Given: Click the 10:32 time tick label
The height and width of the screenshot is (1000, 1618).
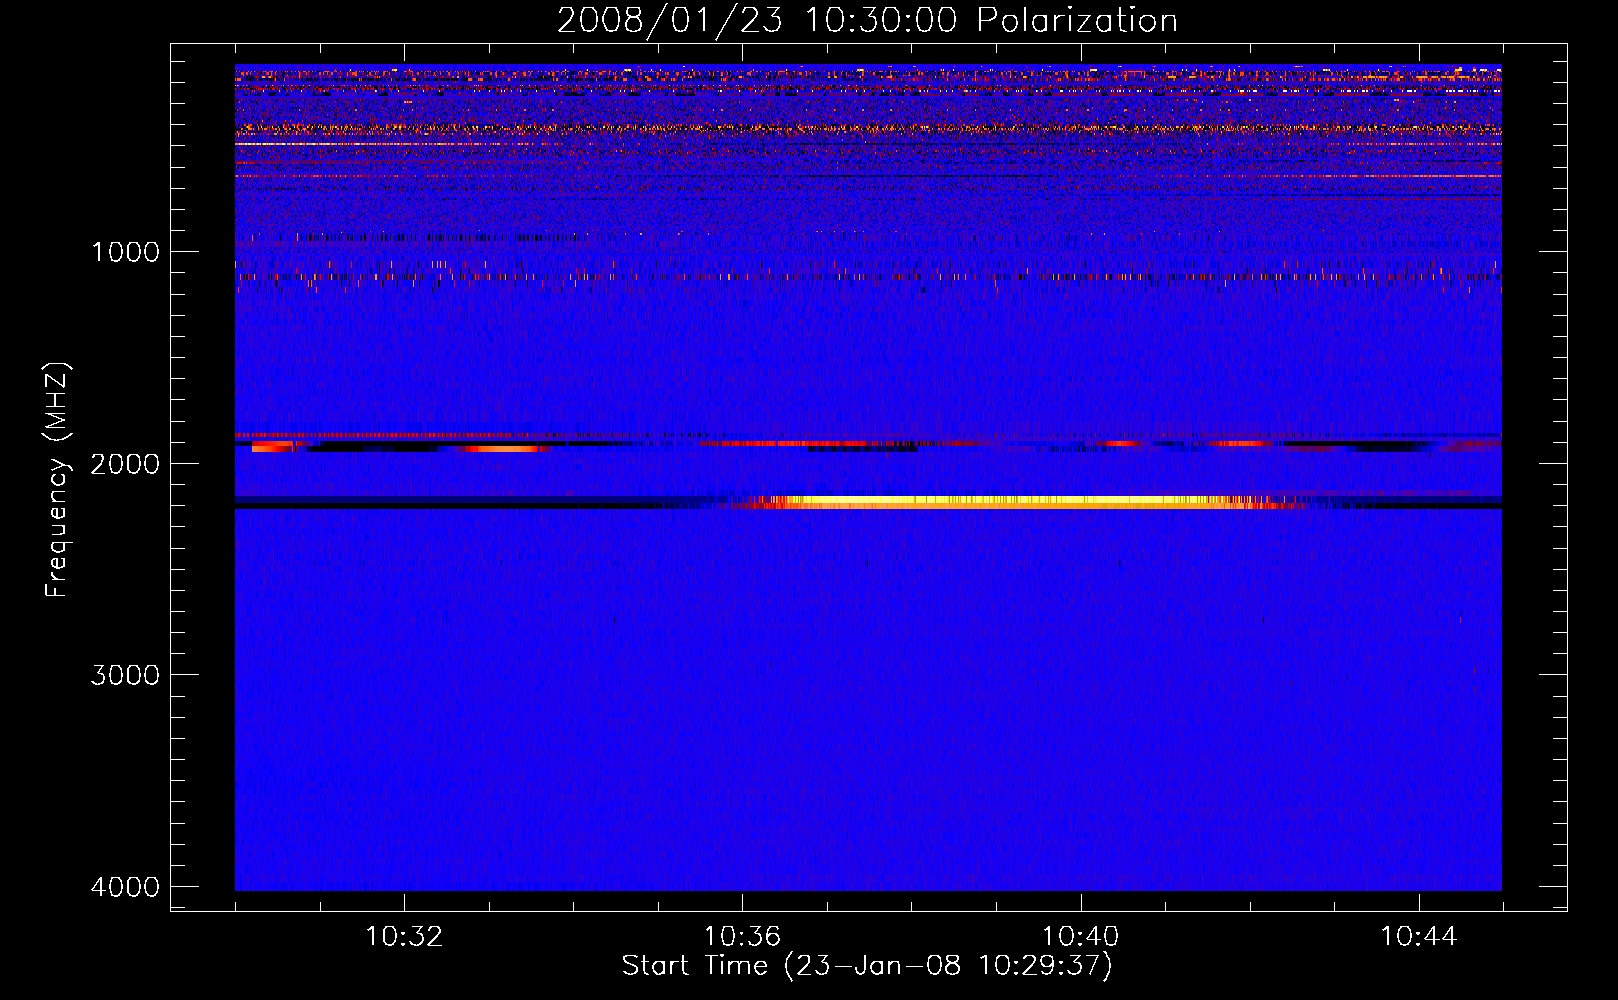Looking at the screenshot, I should (404, 937).
